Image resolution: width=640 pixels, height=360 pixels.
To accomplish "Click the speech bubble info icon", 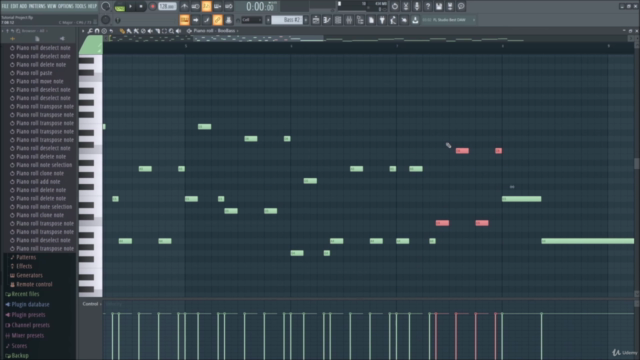I will [461, 7].
